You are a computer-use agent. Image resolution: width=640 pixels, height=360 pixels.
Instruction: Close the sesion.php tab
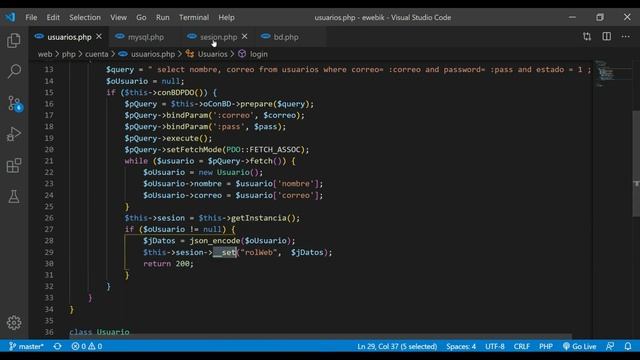pyautogui.click(x=244, y=37)
